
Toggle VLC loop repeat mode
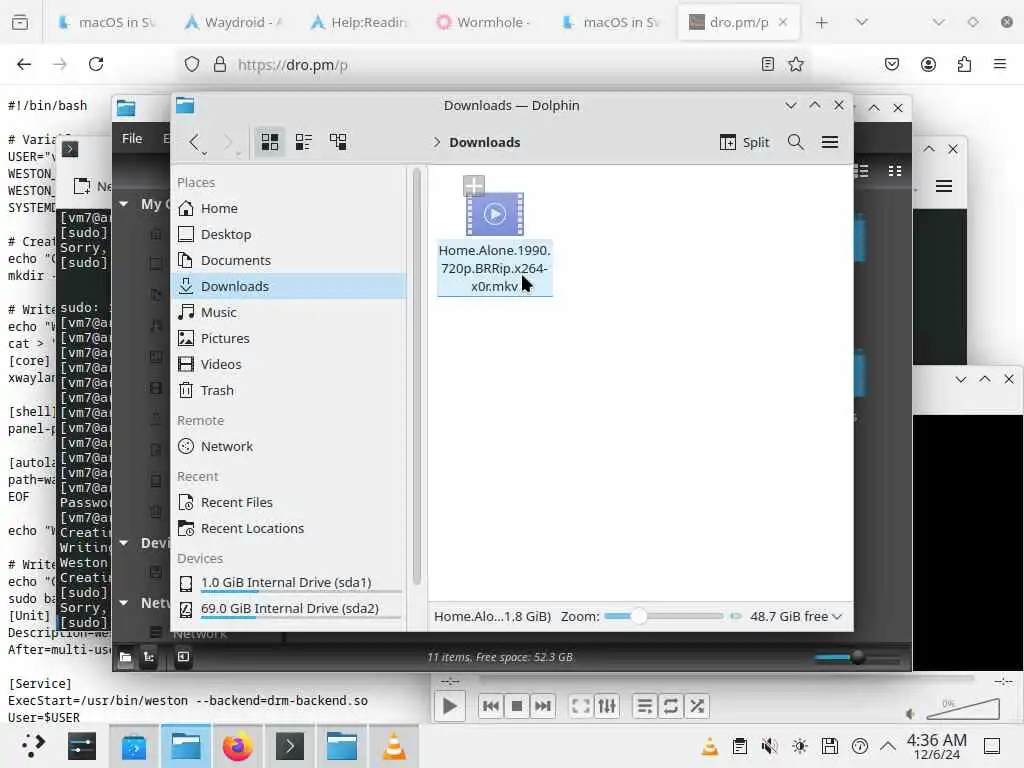click(x=671, y=706)
